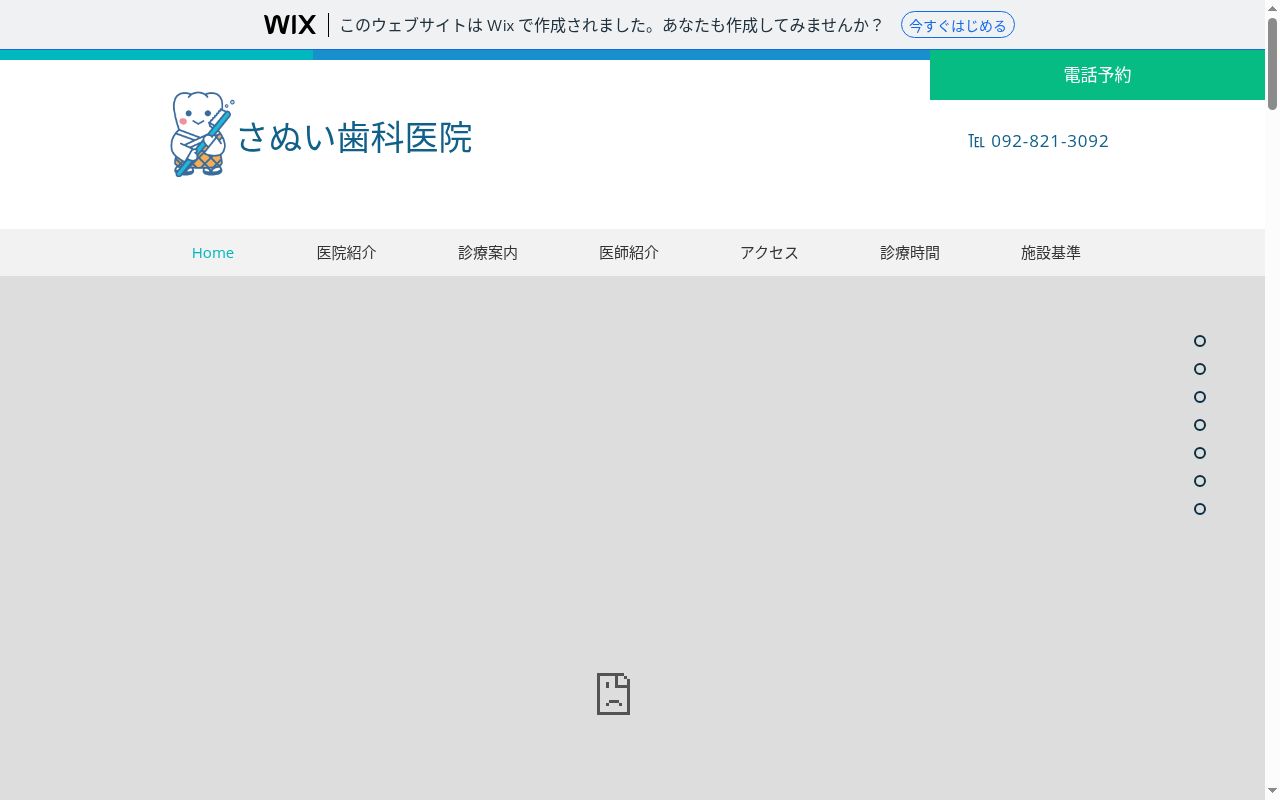The image size is (1280, 800).
Task: Open the 診療案内 menu item
Action: [x=488, y=253]
